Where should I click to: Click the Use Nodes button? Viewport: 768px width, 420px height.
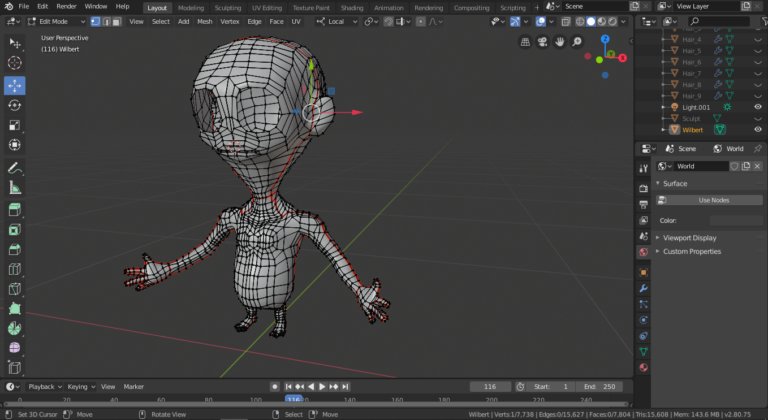(x=713, y=200)
